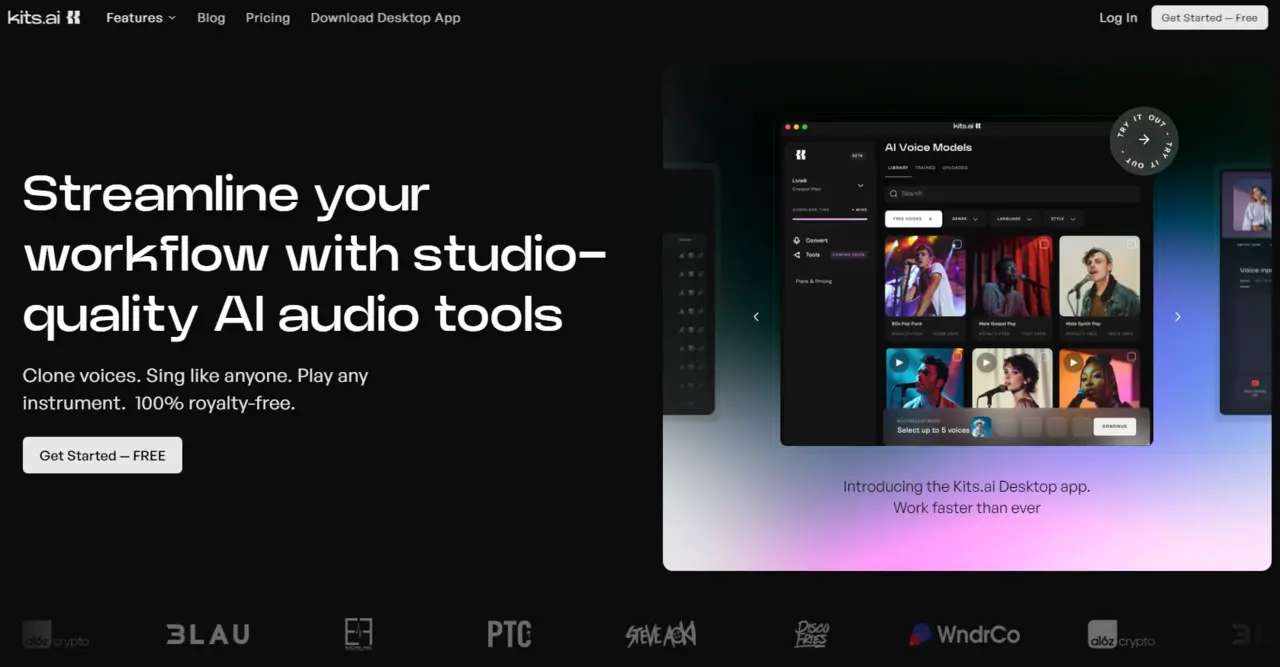Open the Pricing page
The image size is (1280, 667).
pyautogui.click(x=268, y=18)
